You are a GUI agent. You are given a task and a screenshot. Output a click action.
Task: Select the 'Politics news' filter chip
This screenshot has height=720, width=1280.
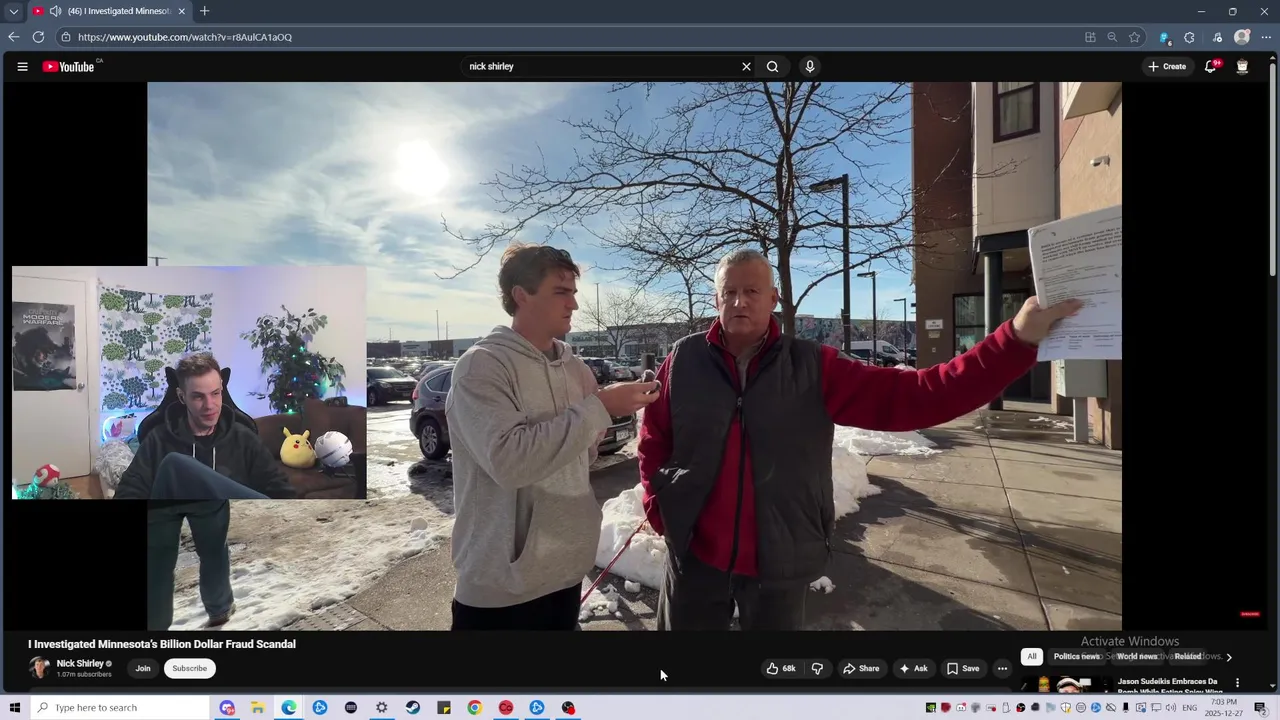(1076, 656)
